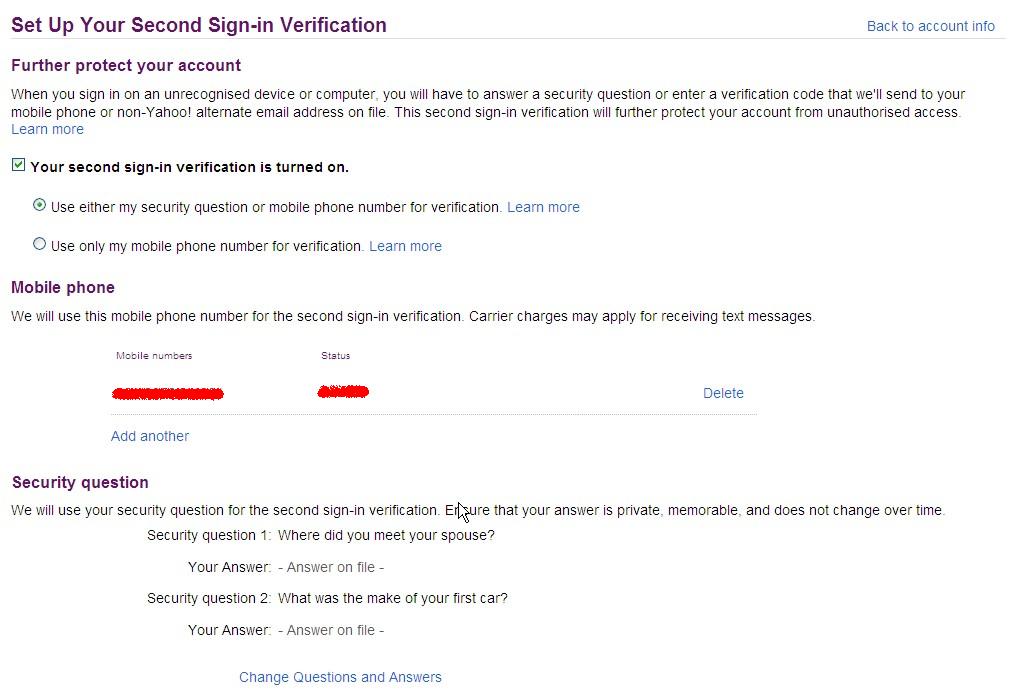1015x694 pixels.
Task: Click the first car security question text
Action: 392,598
